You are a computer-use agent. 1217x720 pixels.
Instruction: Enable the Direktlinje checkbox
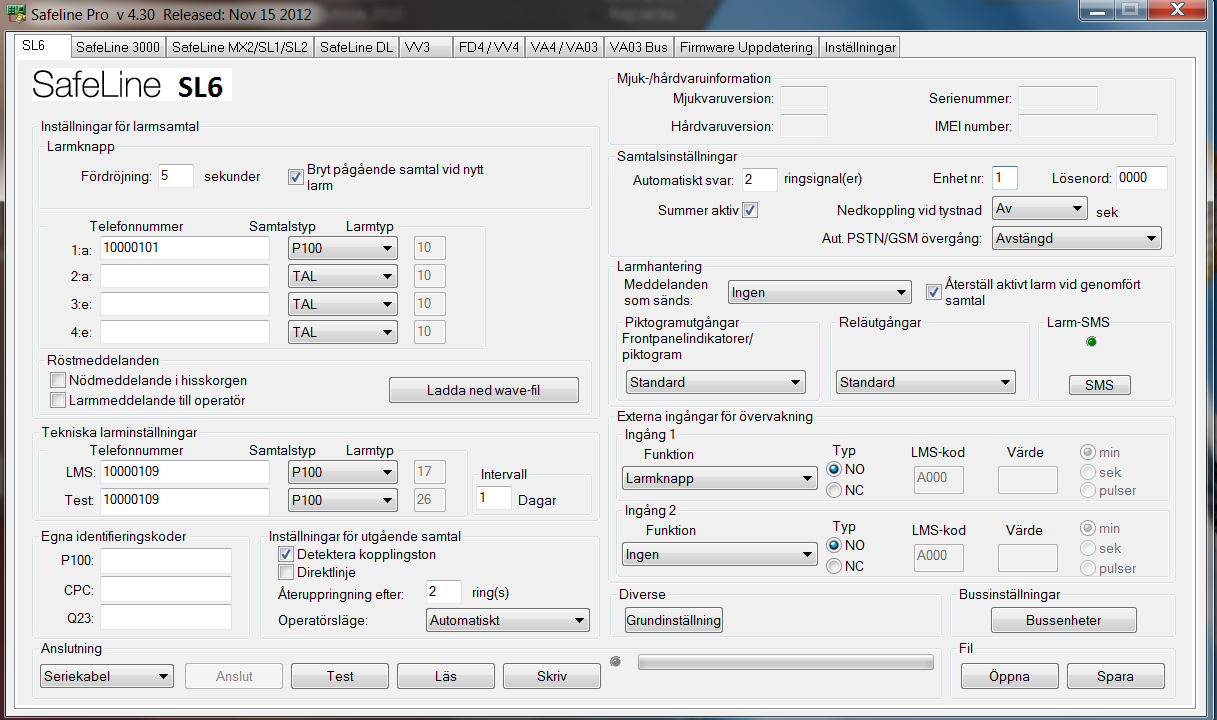pyautogui.click(x=285, y=573)
